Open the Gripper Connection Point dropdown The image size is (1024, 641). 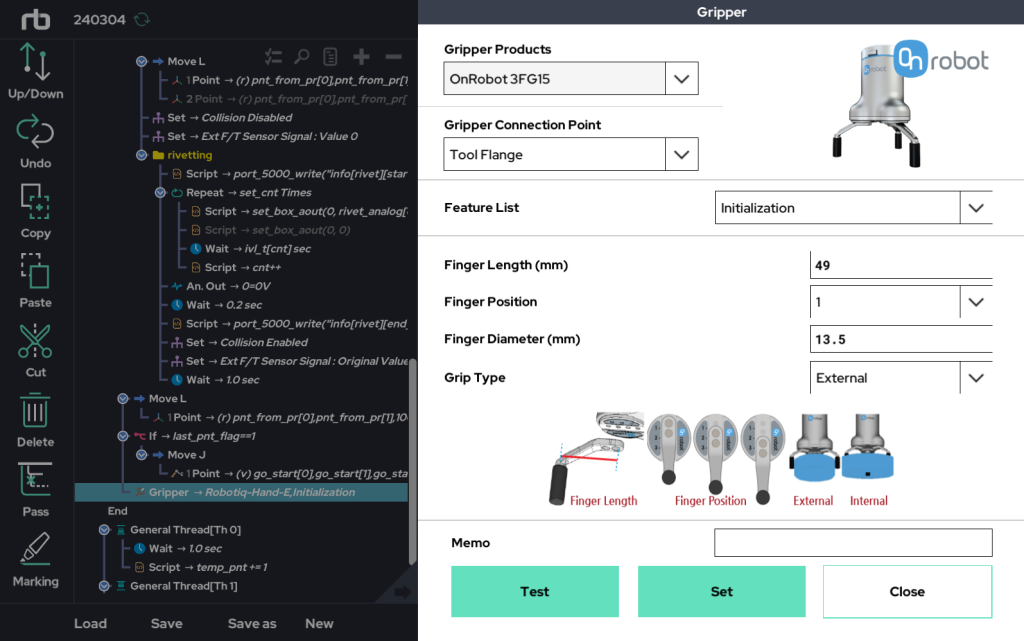pyautogui.click(x=681, y=155)
